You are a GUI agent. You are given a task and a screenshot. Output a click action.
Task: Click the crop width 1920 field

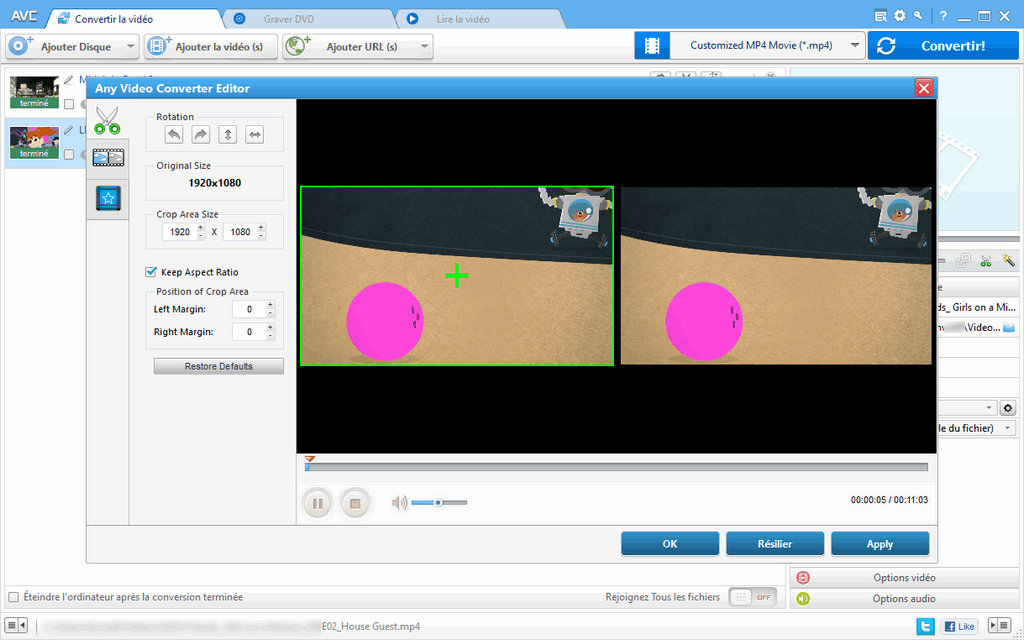pos(180,231)
